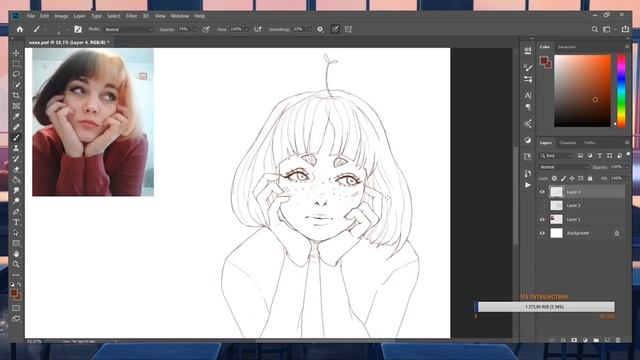
Task: Open smoothing options gear
Action: click(x=320, y=29)
